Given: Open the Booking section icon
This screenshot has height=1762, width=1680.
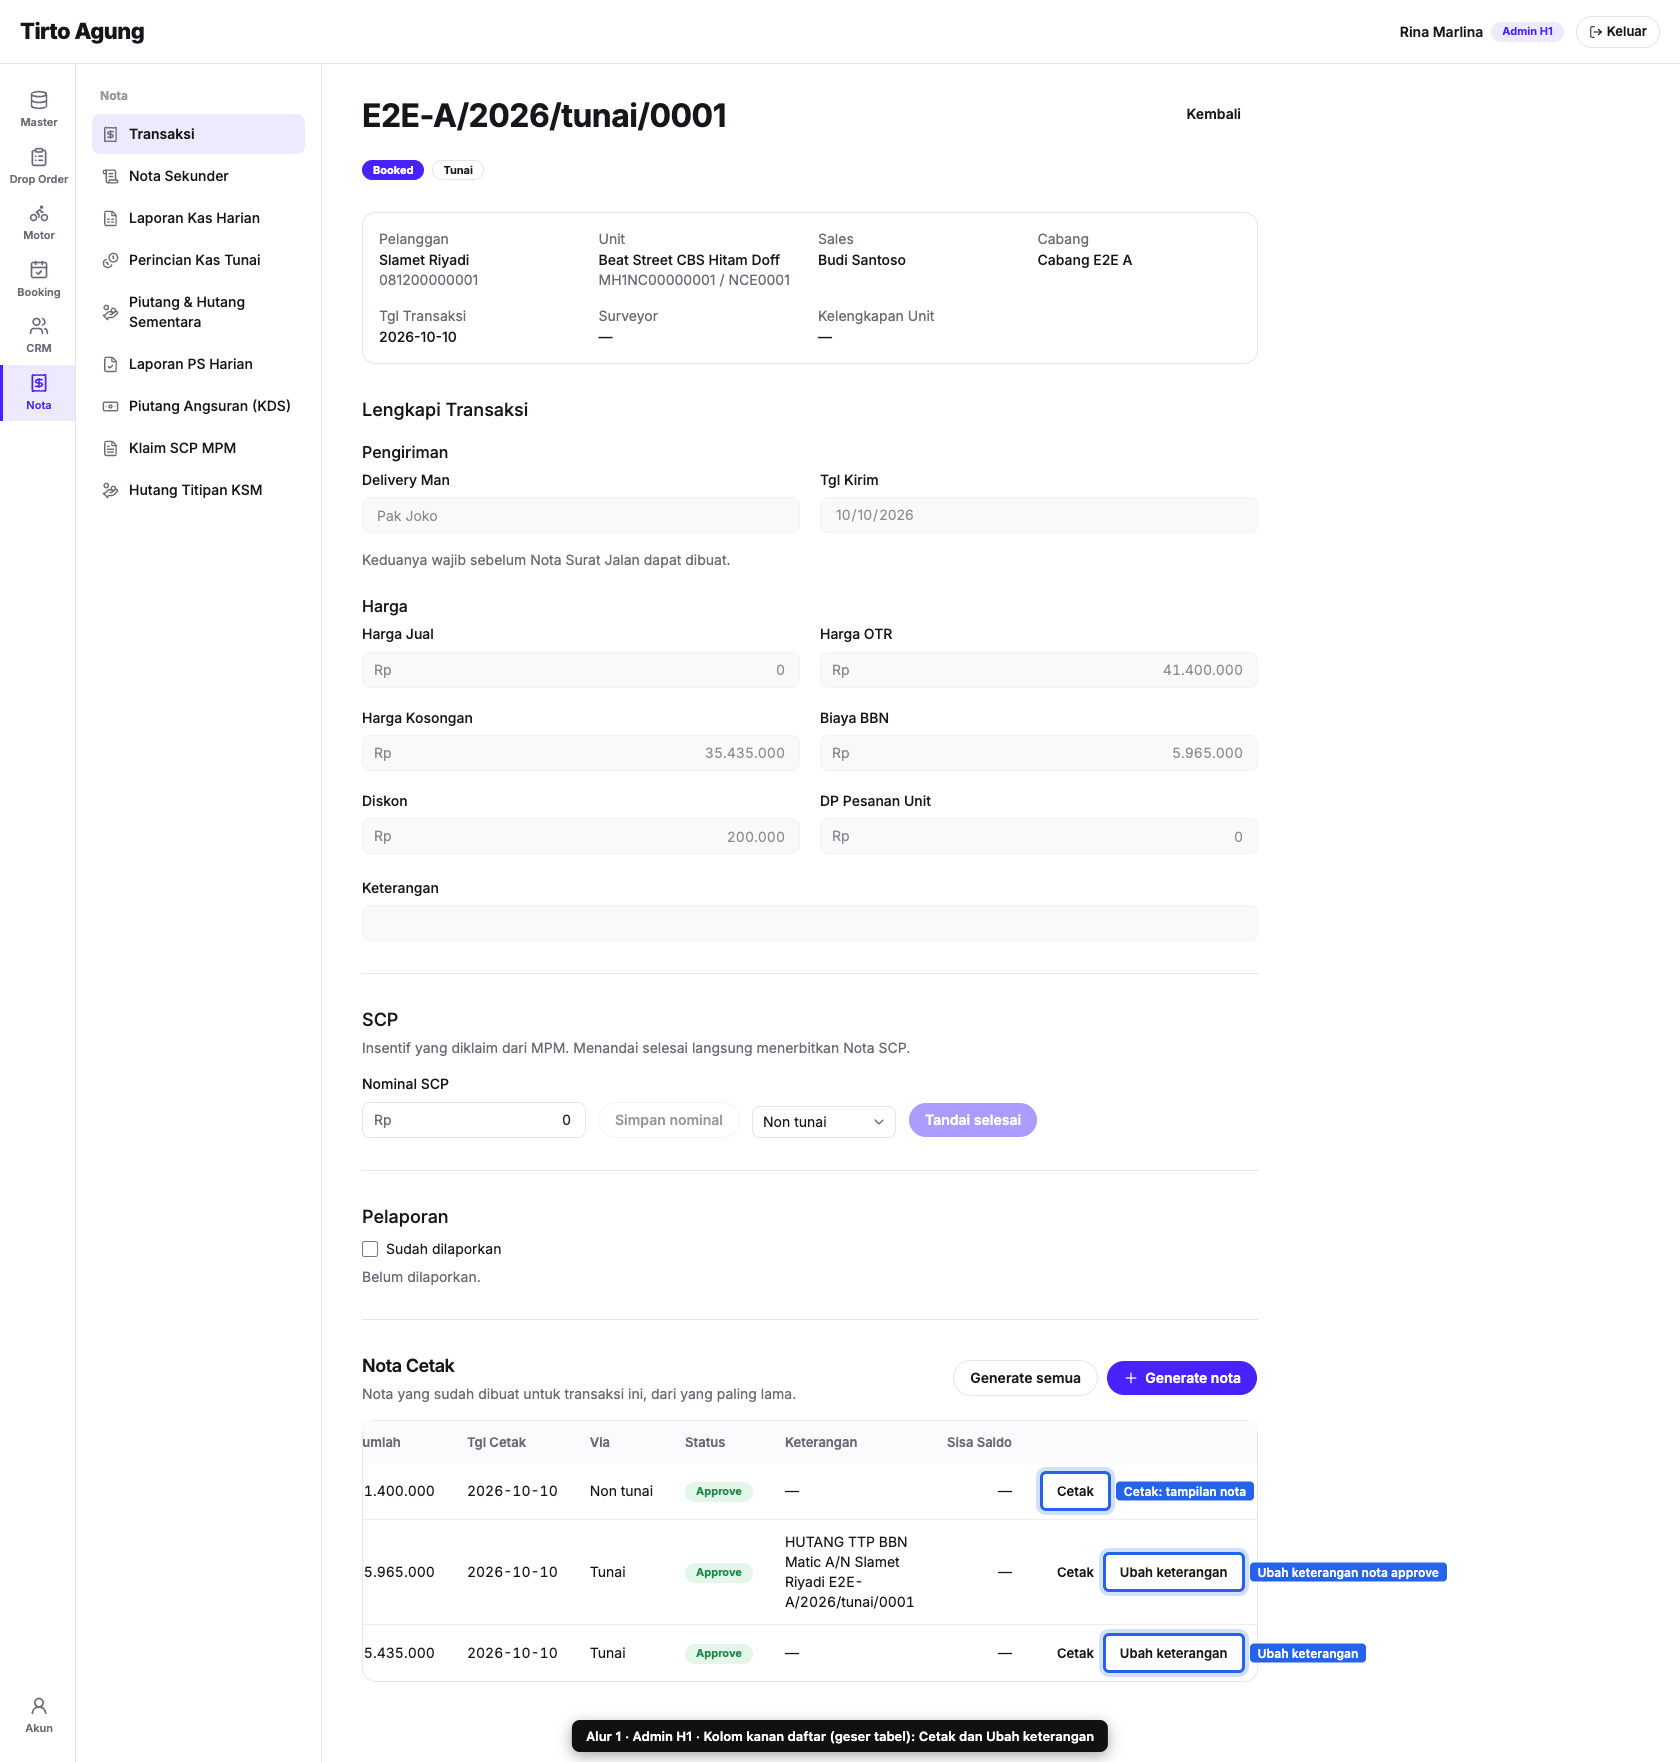Looking at the screenshot, I should [38, 270].
